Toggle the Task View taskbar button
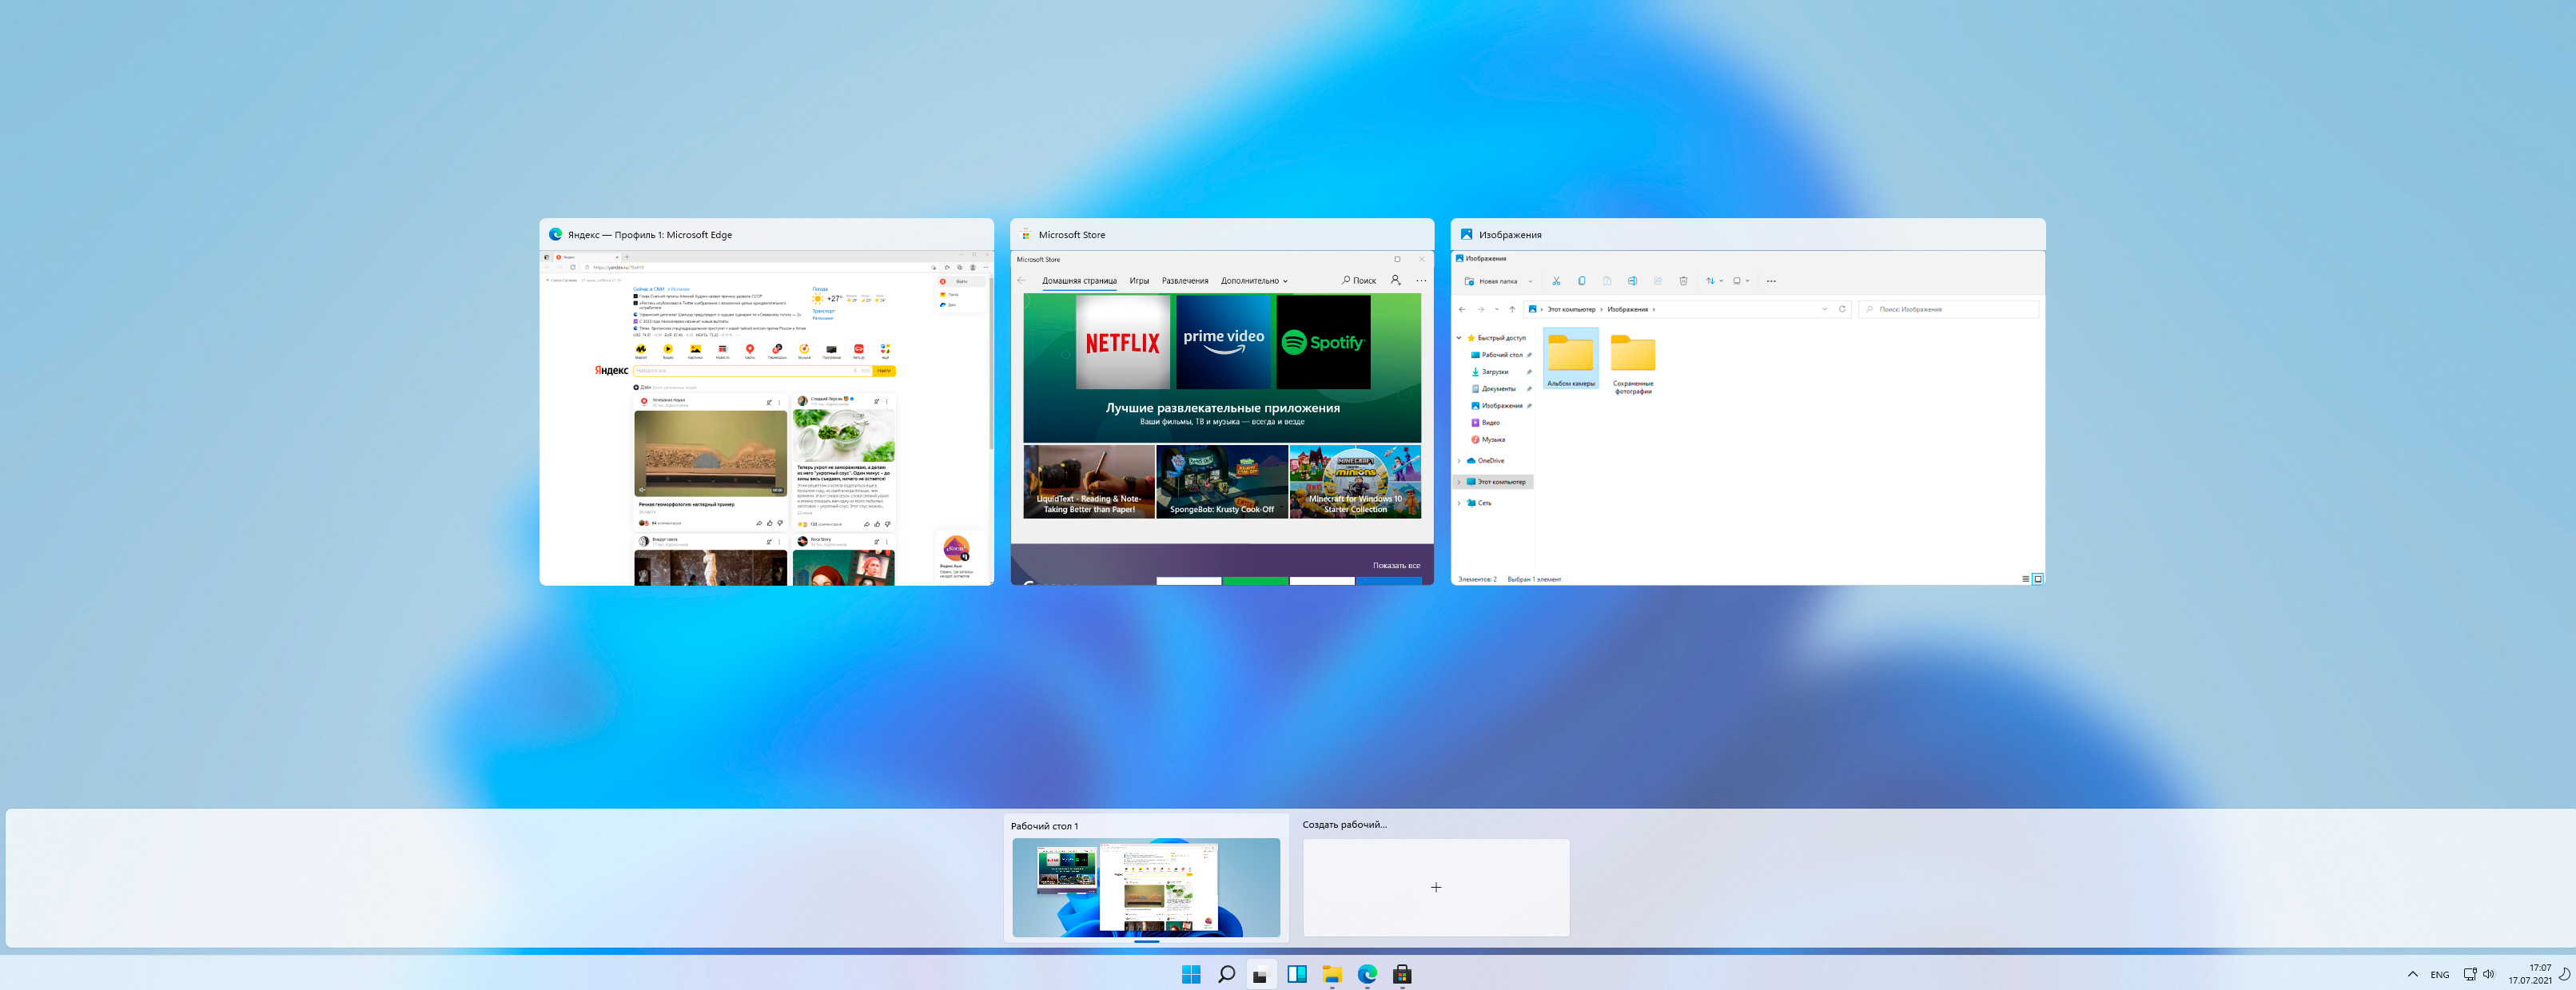 coord(1261,974)
